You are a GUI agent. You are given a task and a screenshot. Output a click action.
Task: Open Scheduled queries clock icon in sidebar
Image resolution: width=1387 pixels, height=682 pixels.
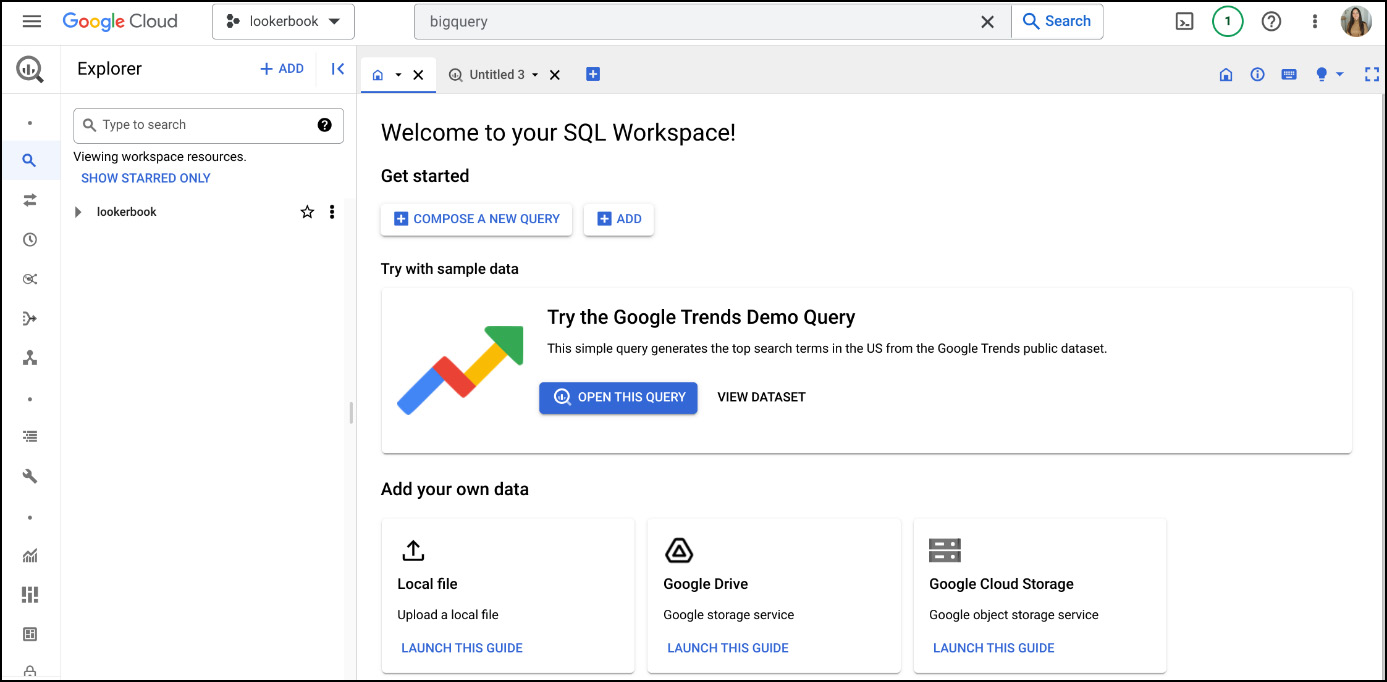tap(30, 240)
